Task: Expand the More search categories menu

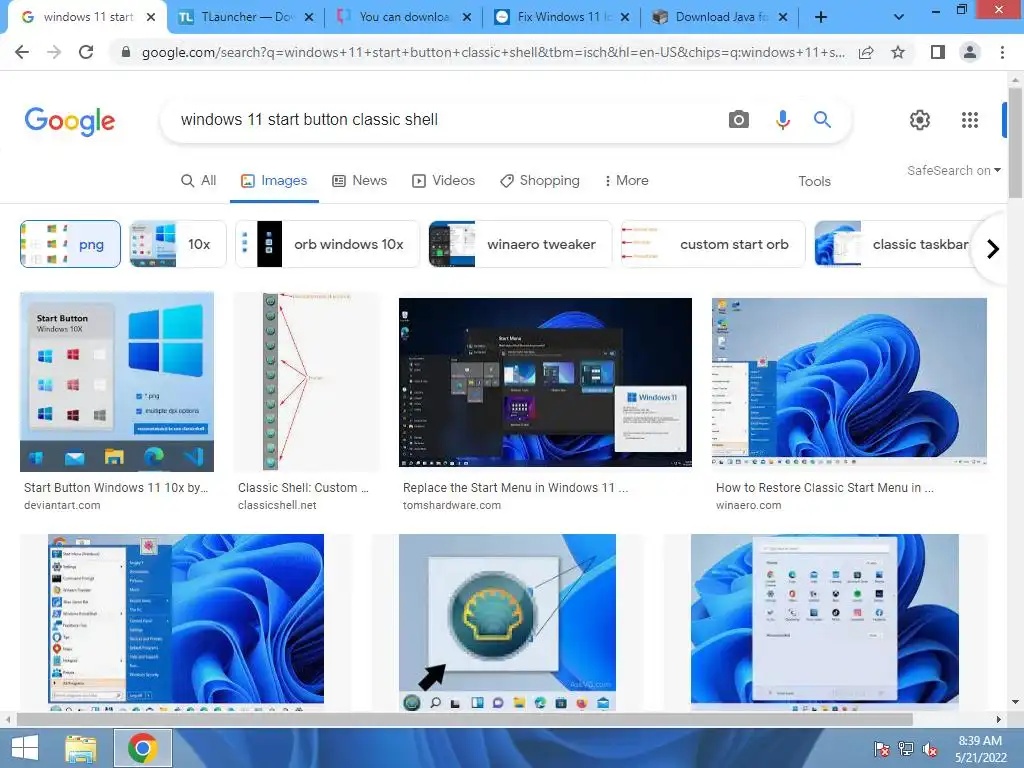Action: pyautogui.click(x=626, y=180)
